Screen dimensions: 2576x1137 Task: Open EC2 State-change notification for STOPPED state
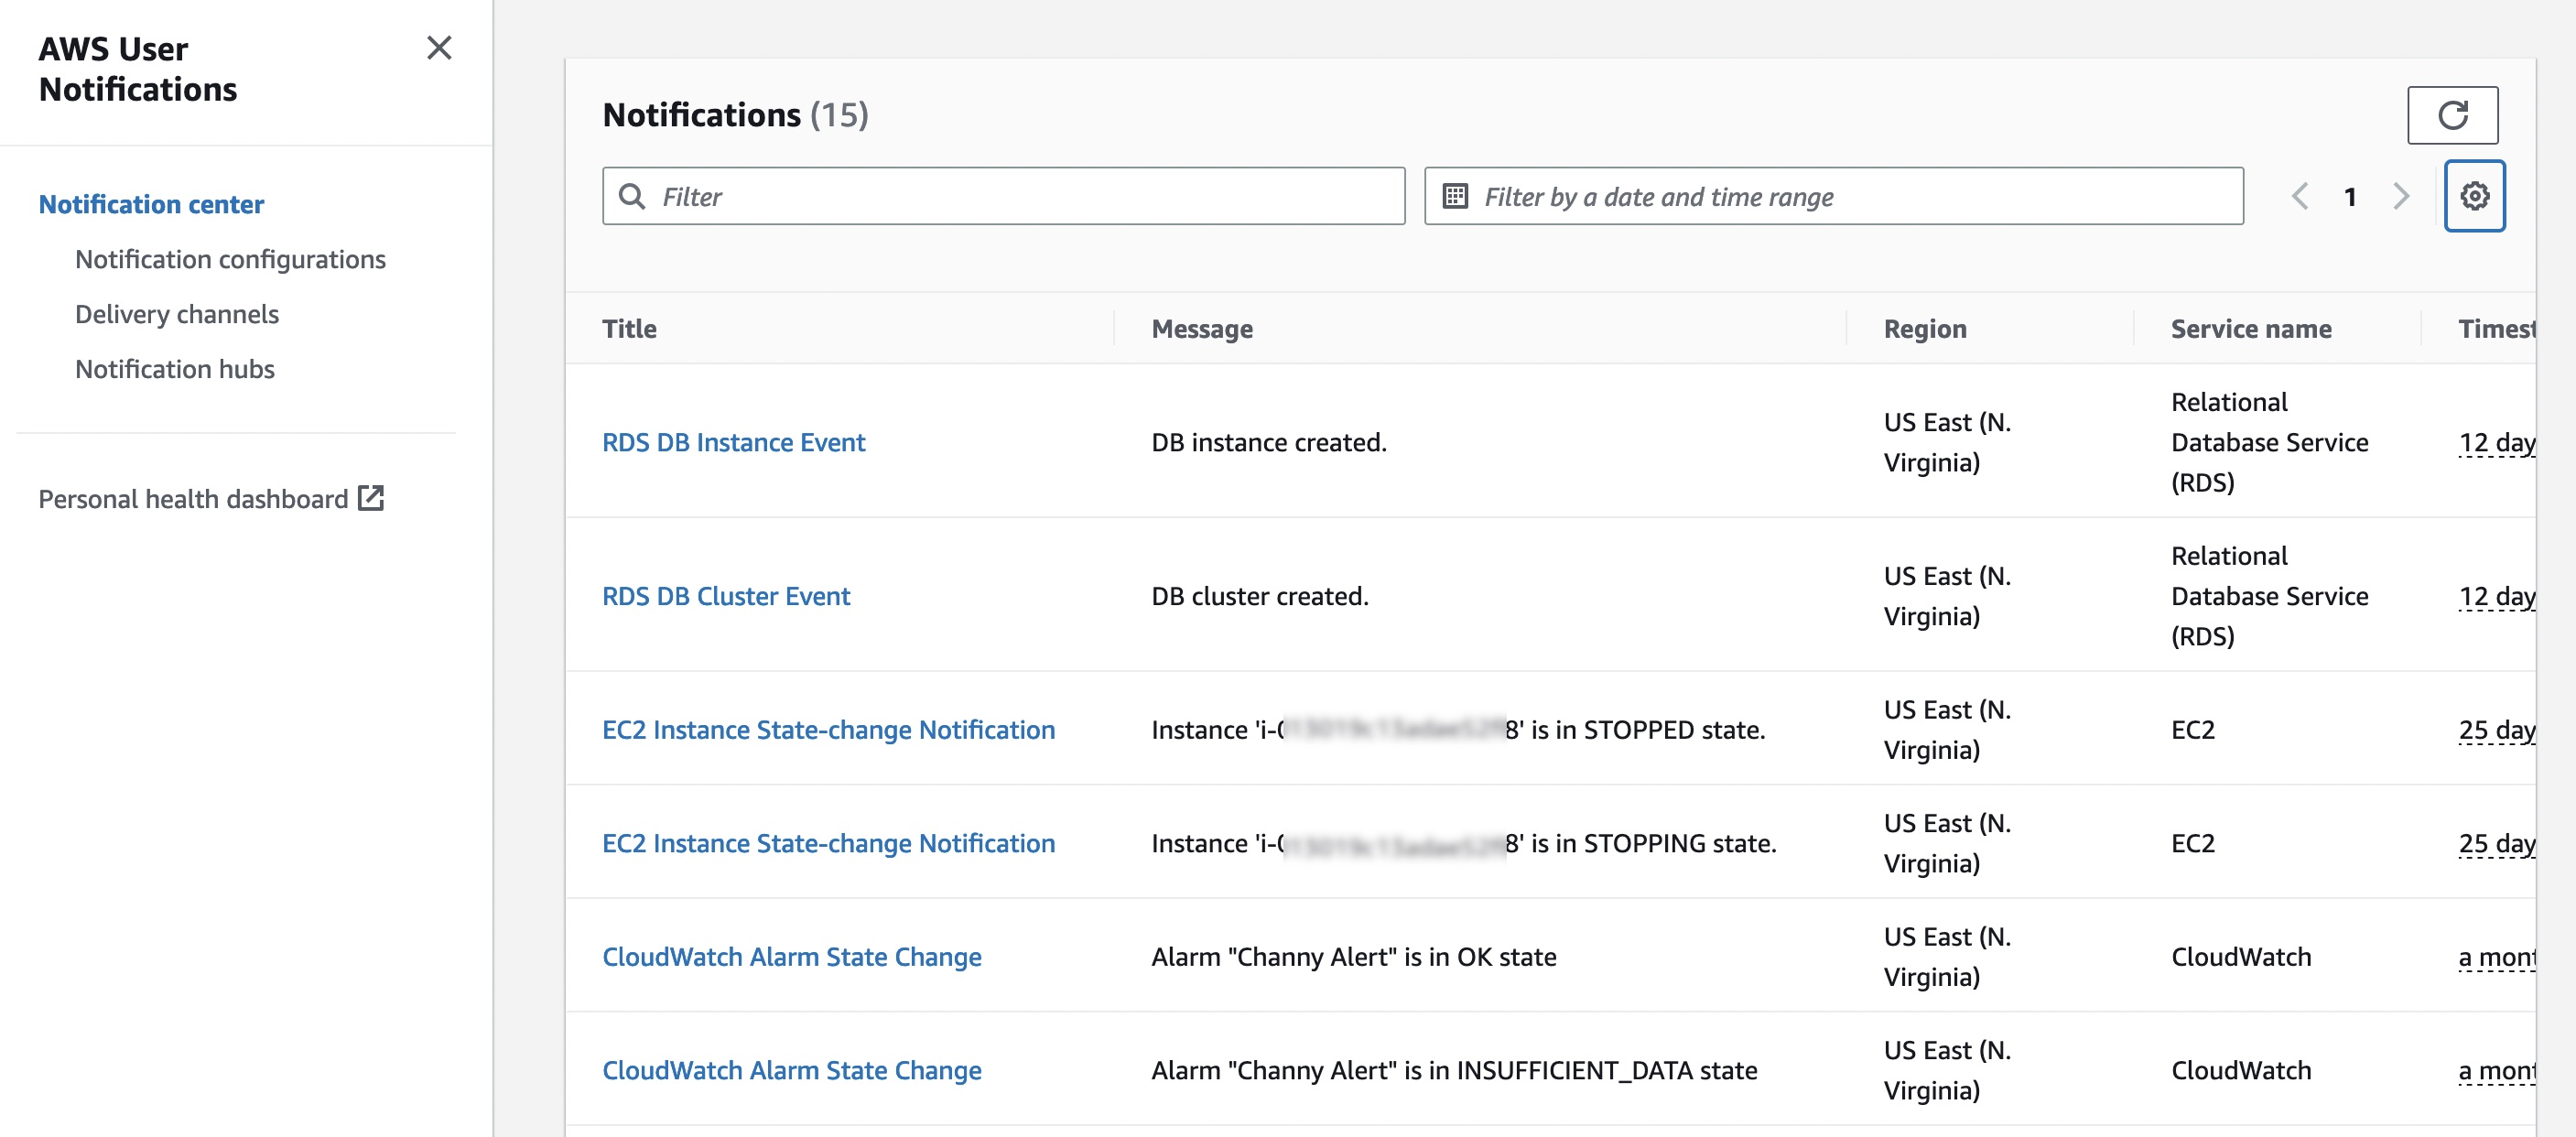[828, 730]
